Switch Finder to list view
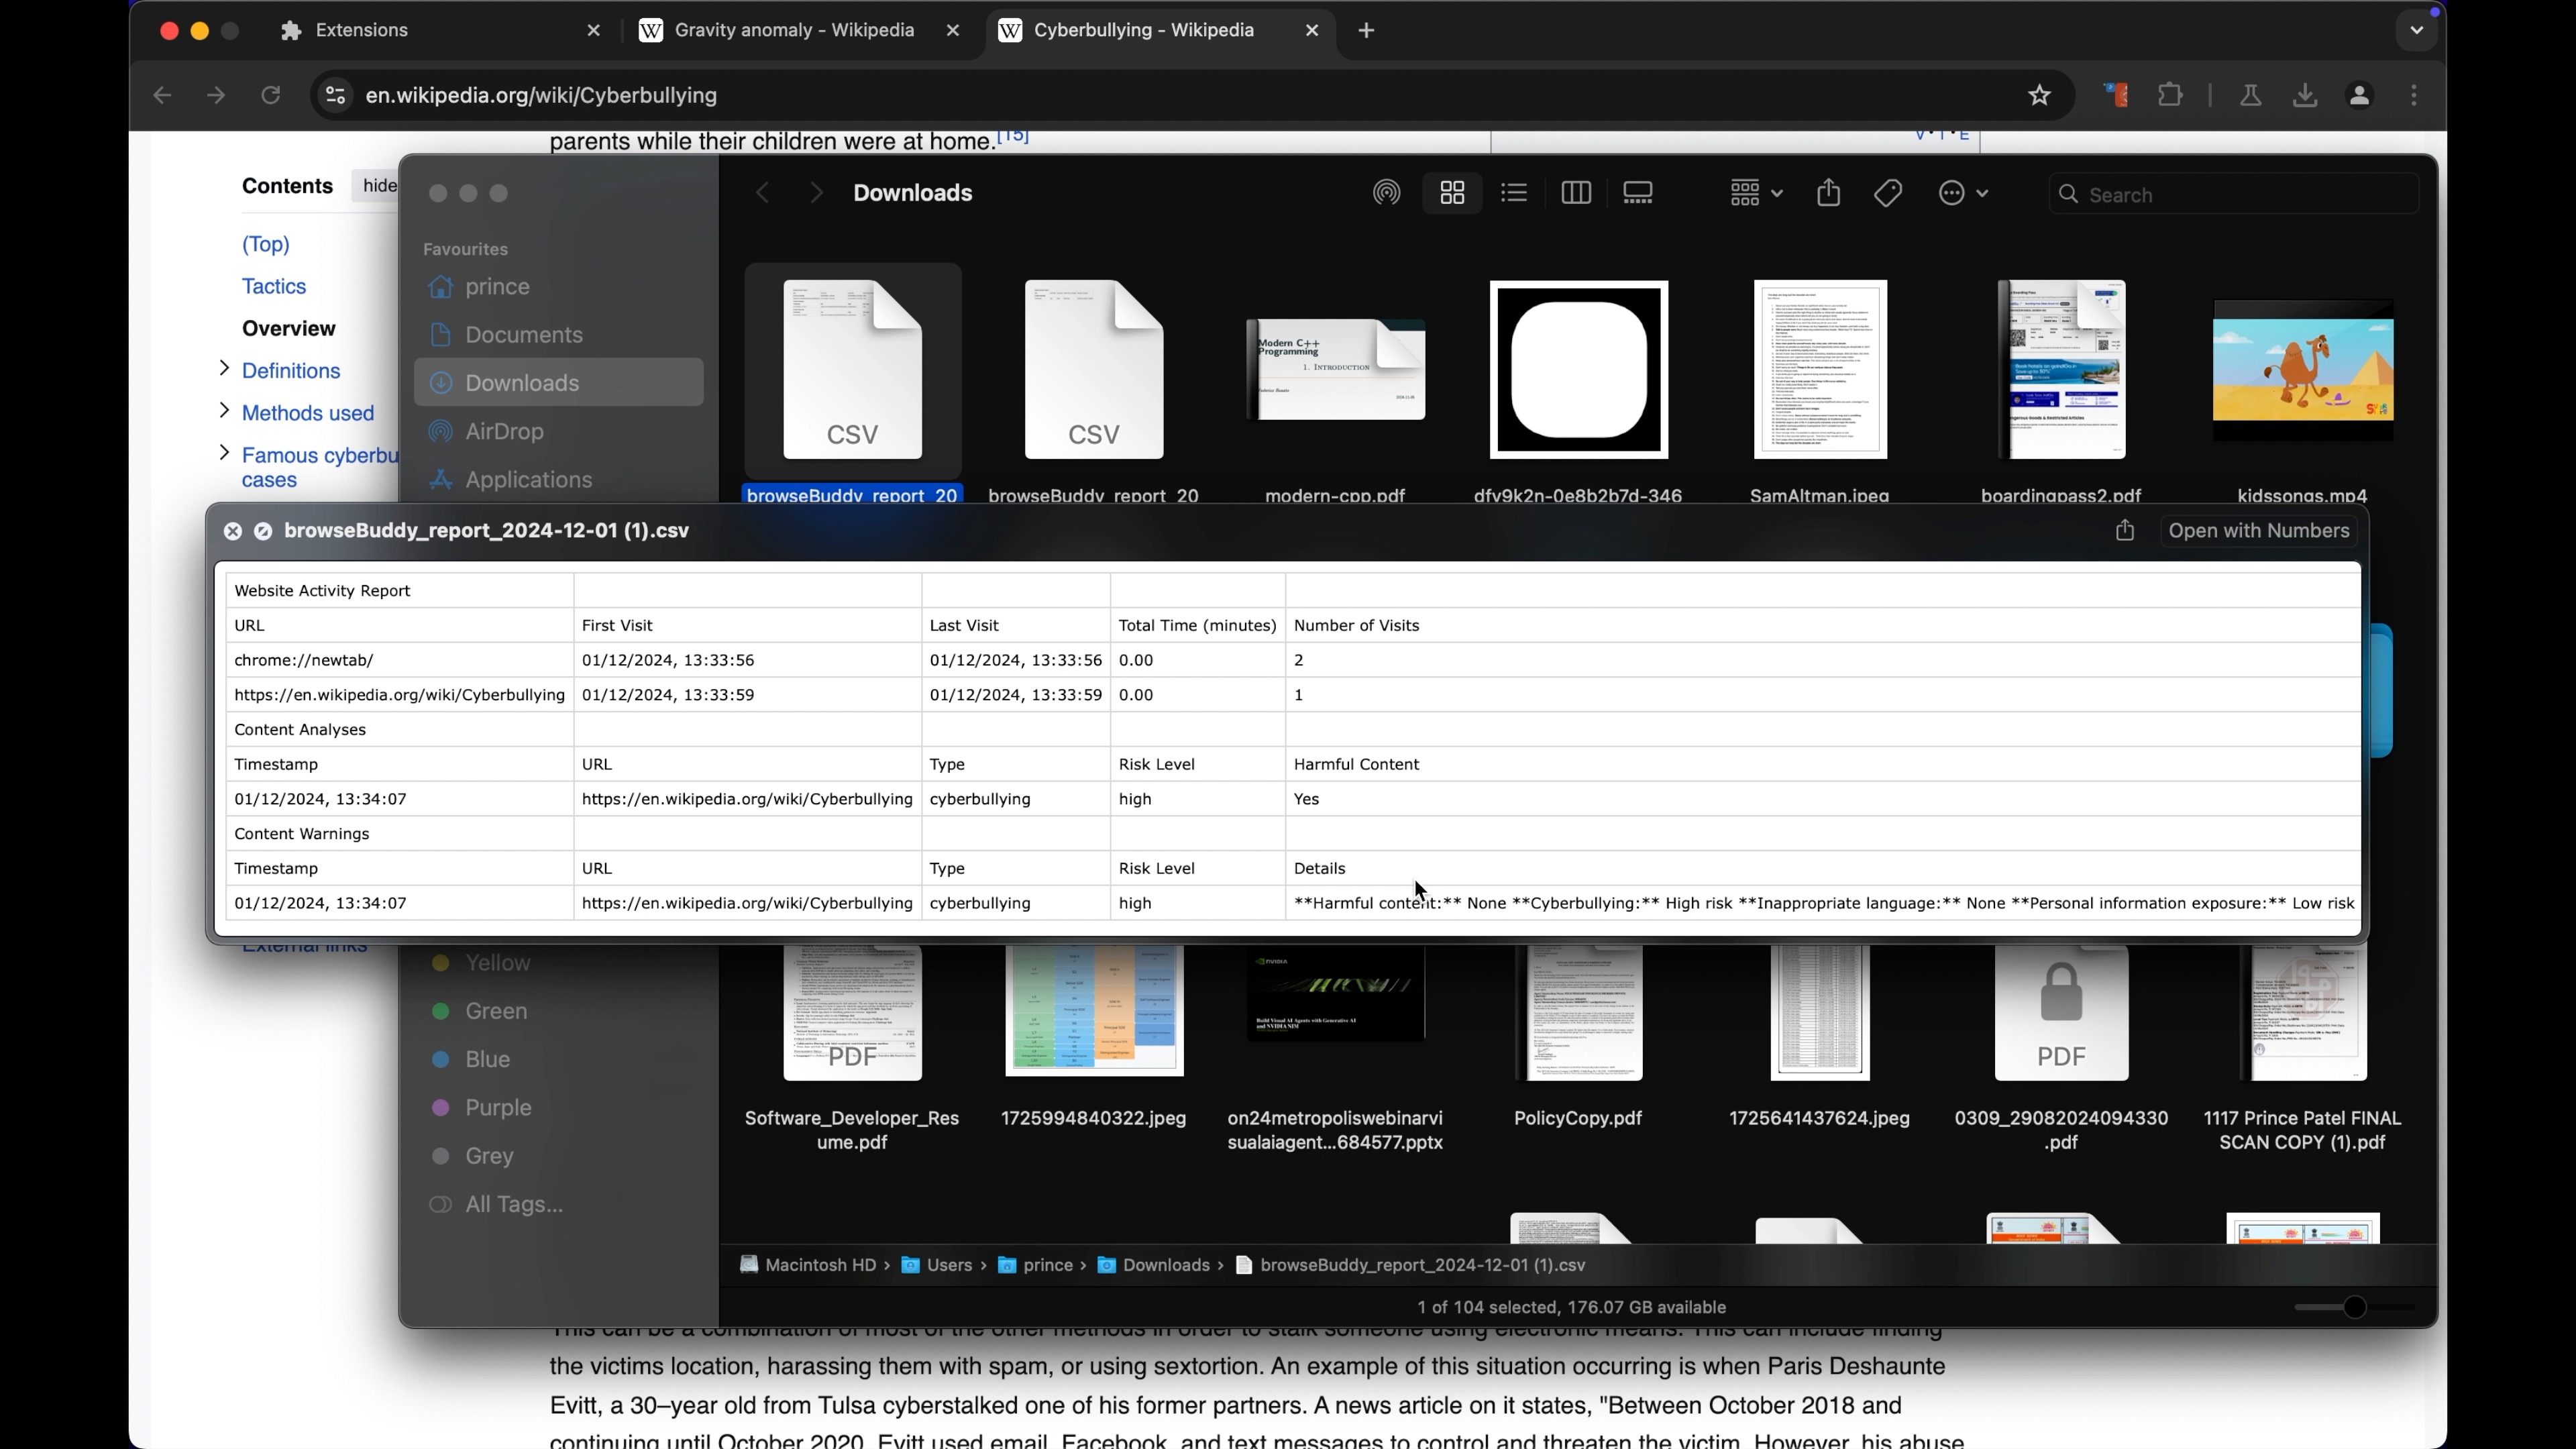Viewport: 2576px width, 1449px height. pyautogui.click(x=1514, y=193)
